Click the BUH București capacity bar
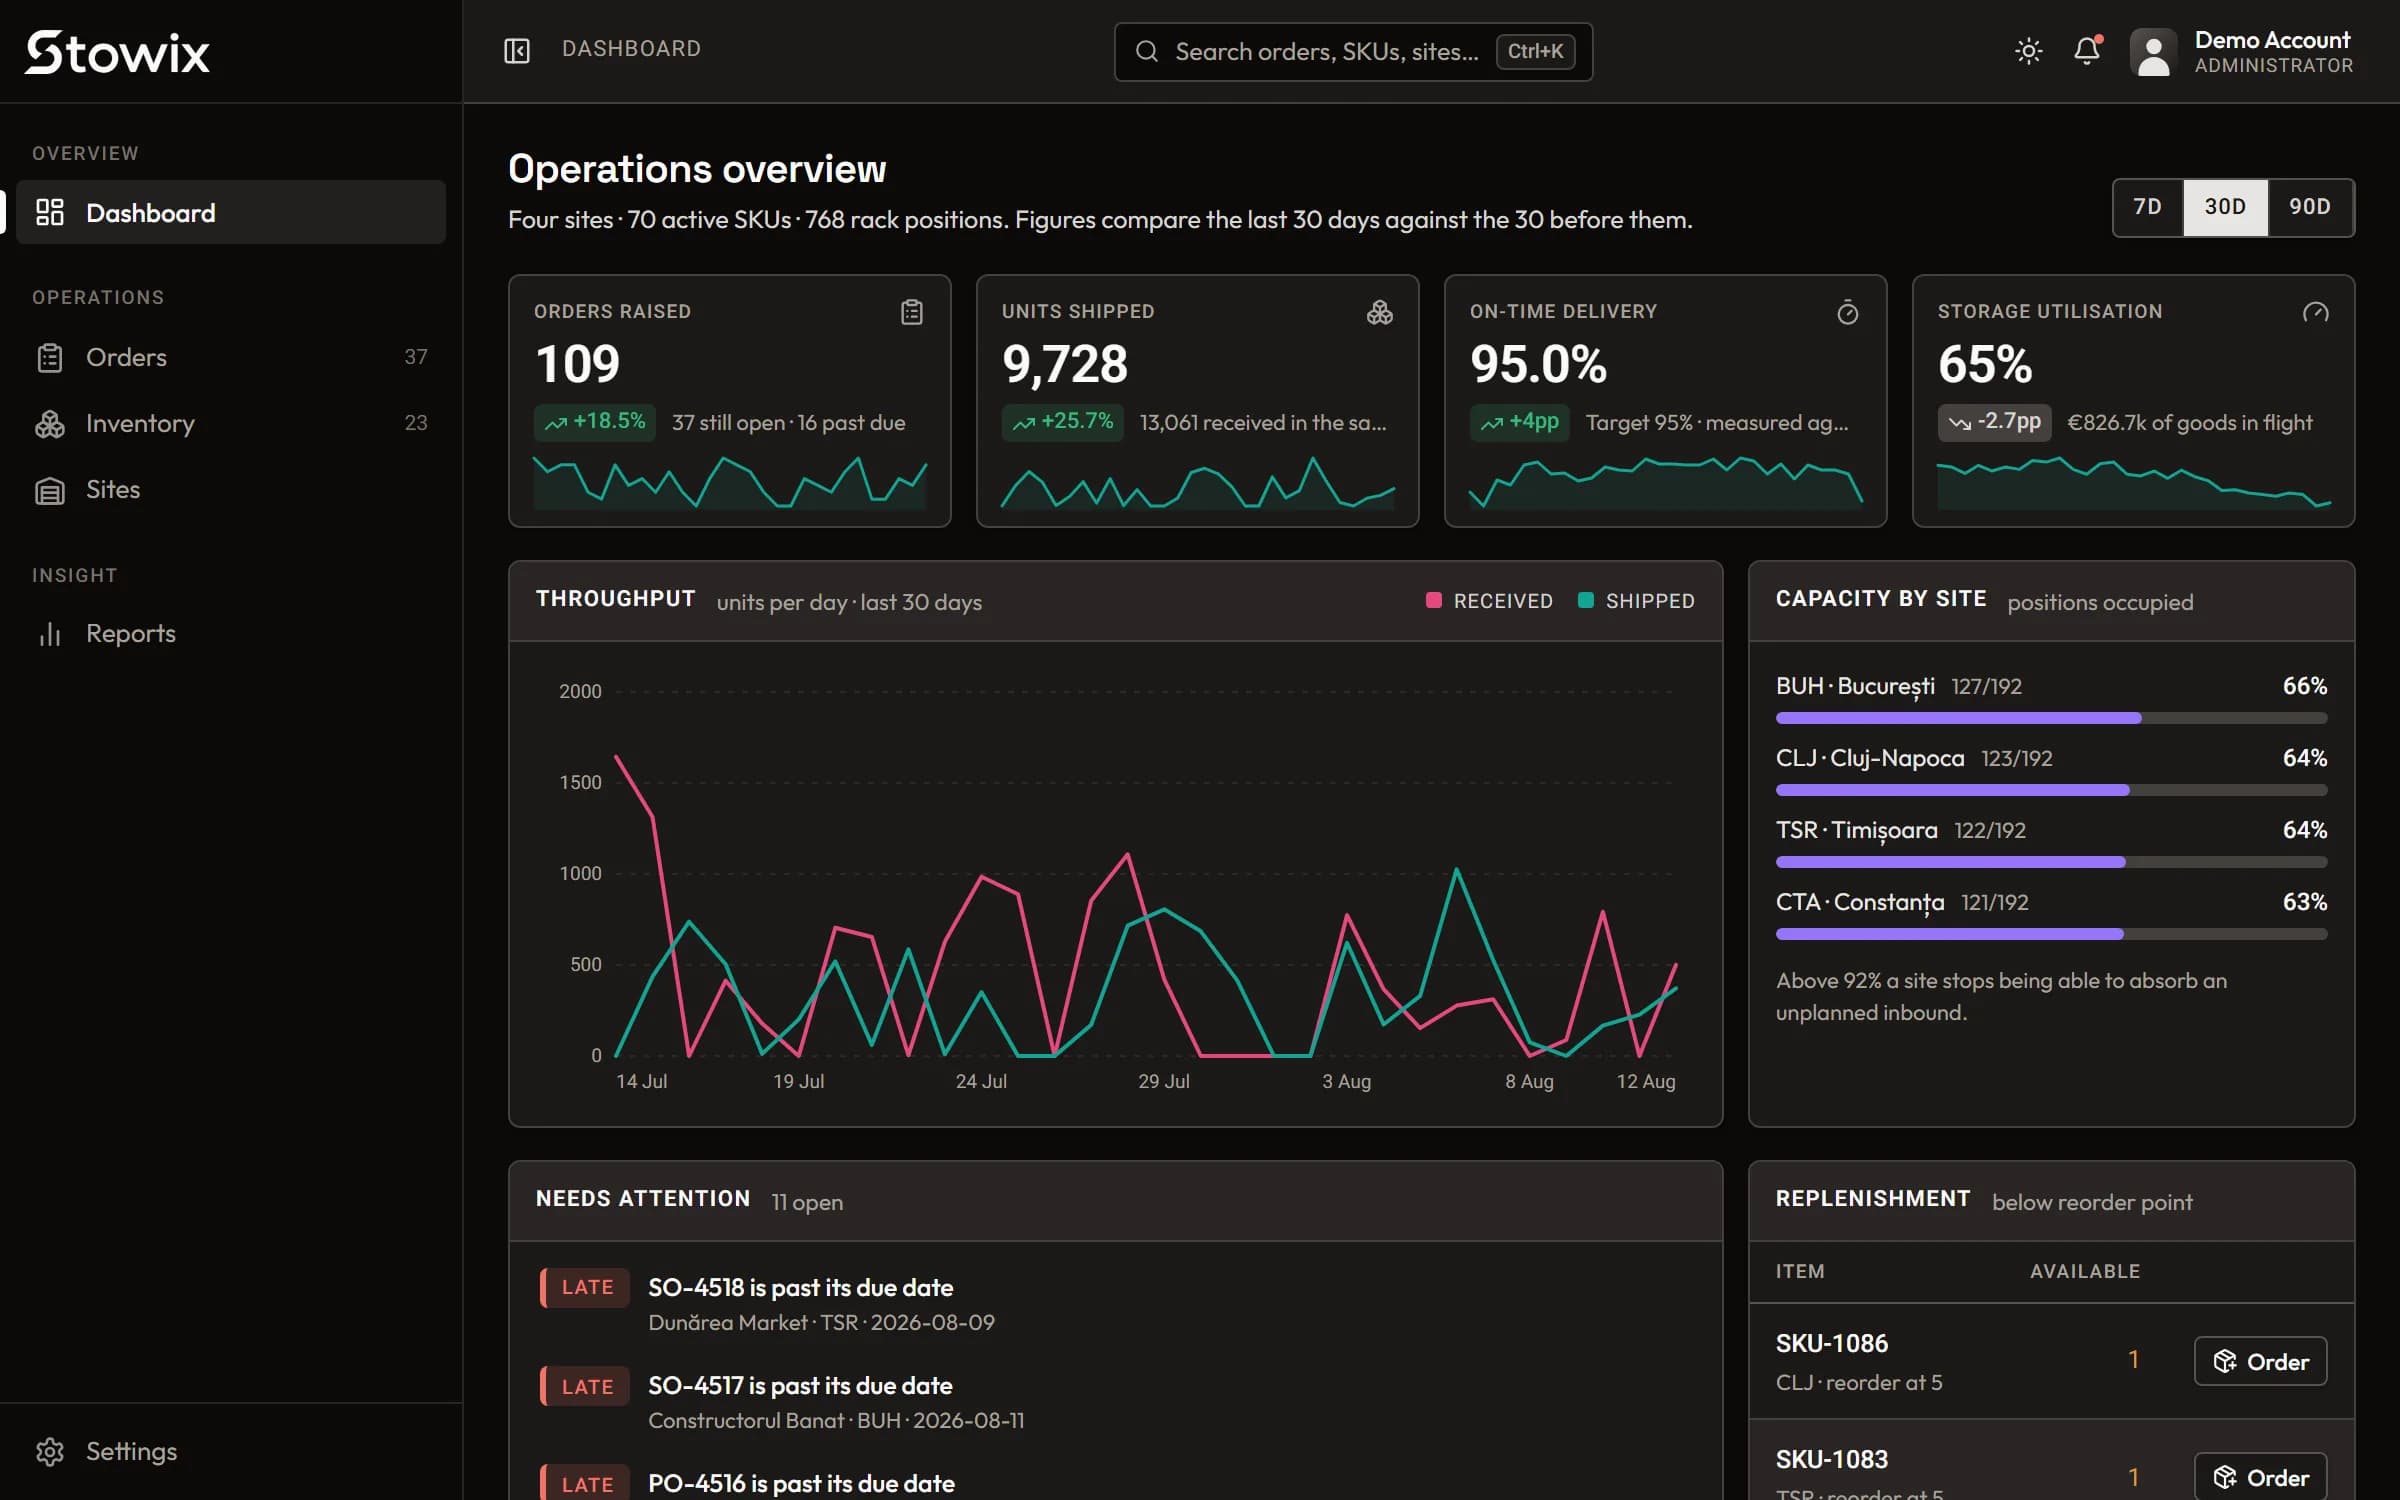This screenshot has height=1500, width=2400. coord(2051,718)
